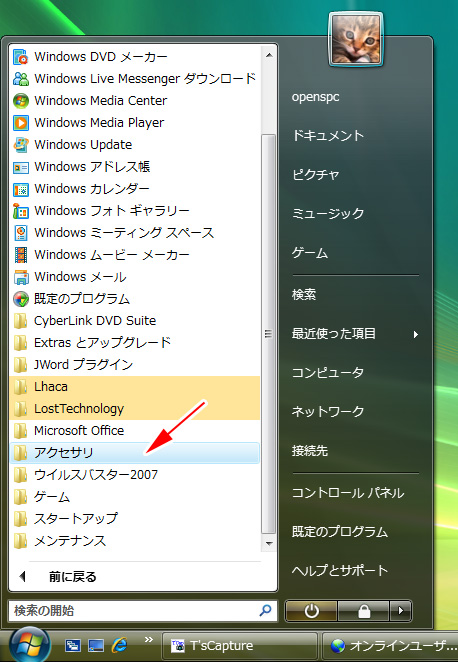Expand the スタートアップ folder
Viewport: 458px width, 662px height.
click(x=134, y=518)
